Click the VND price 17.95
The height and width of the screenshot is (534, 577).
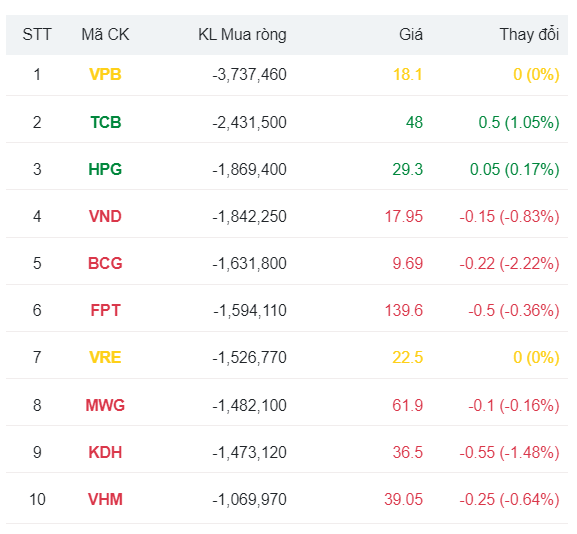[x=404, y=216]
